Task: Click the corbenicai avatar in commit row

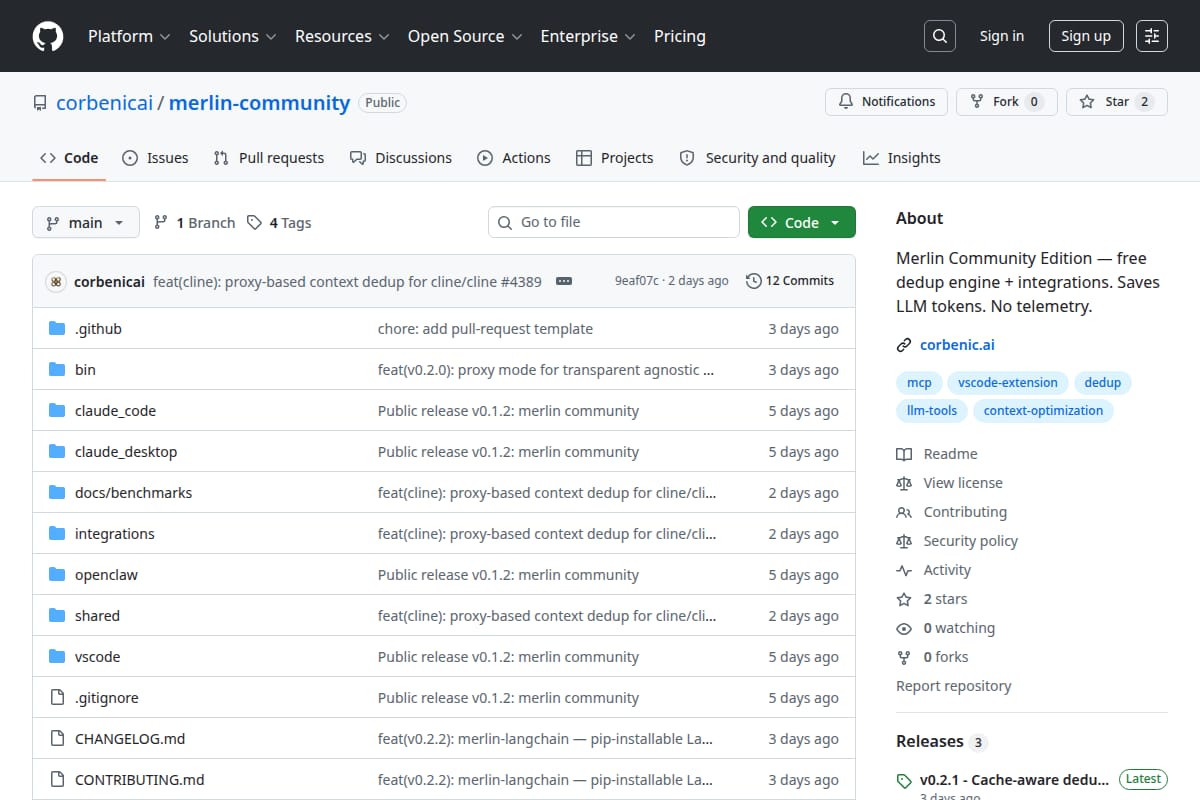Action: click(x=56, y=282)
